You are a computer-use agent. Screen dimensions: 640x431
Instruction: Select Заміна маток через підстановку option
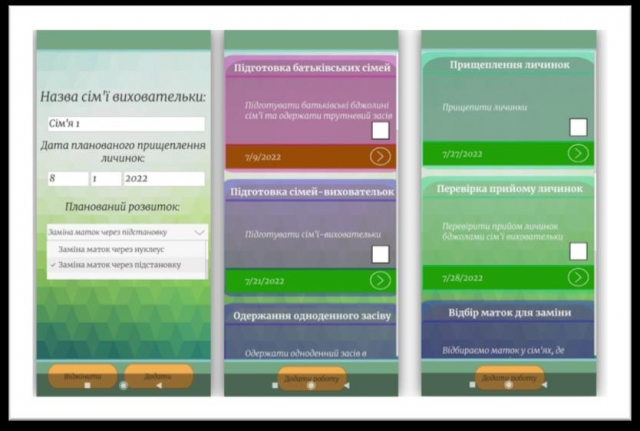coord(127,265)
